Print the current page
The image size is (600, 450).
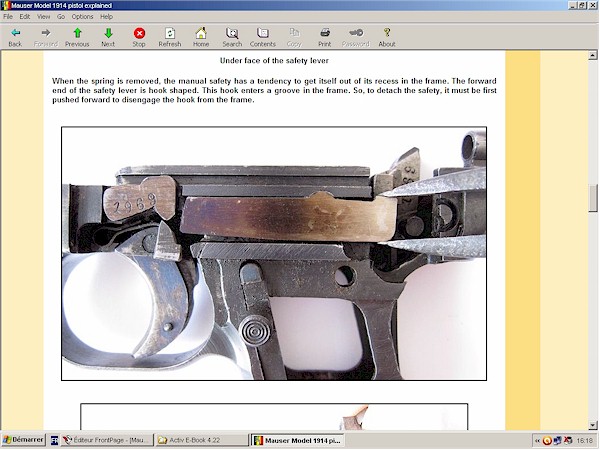click(x=325, y=37)
